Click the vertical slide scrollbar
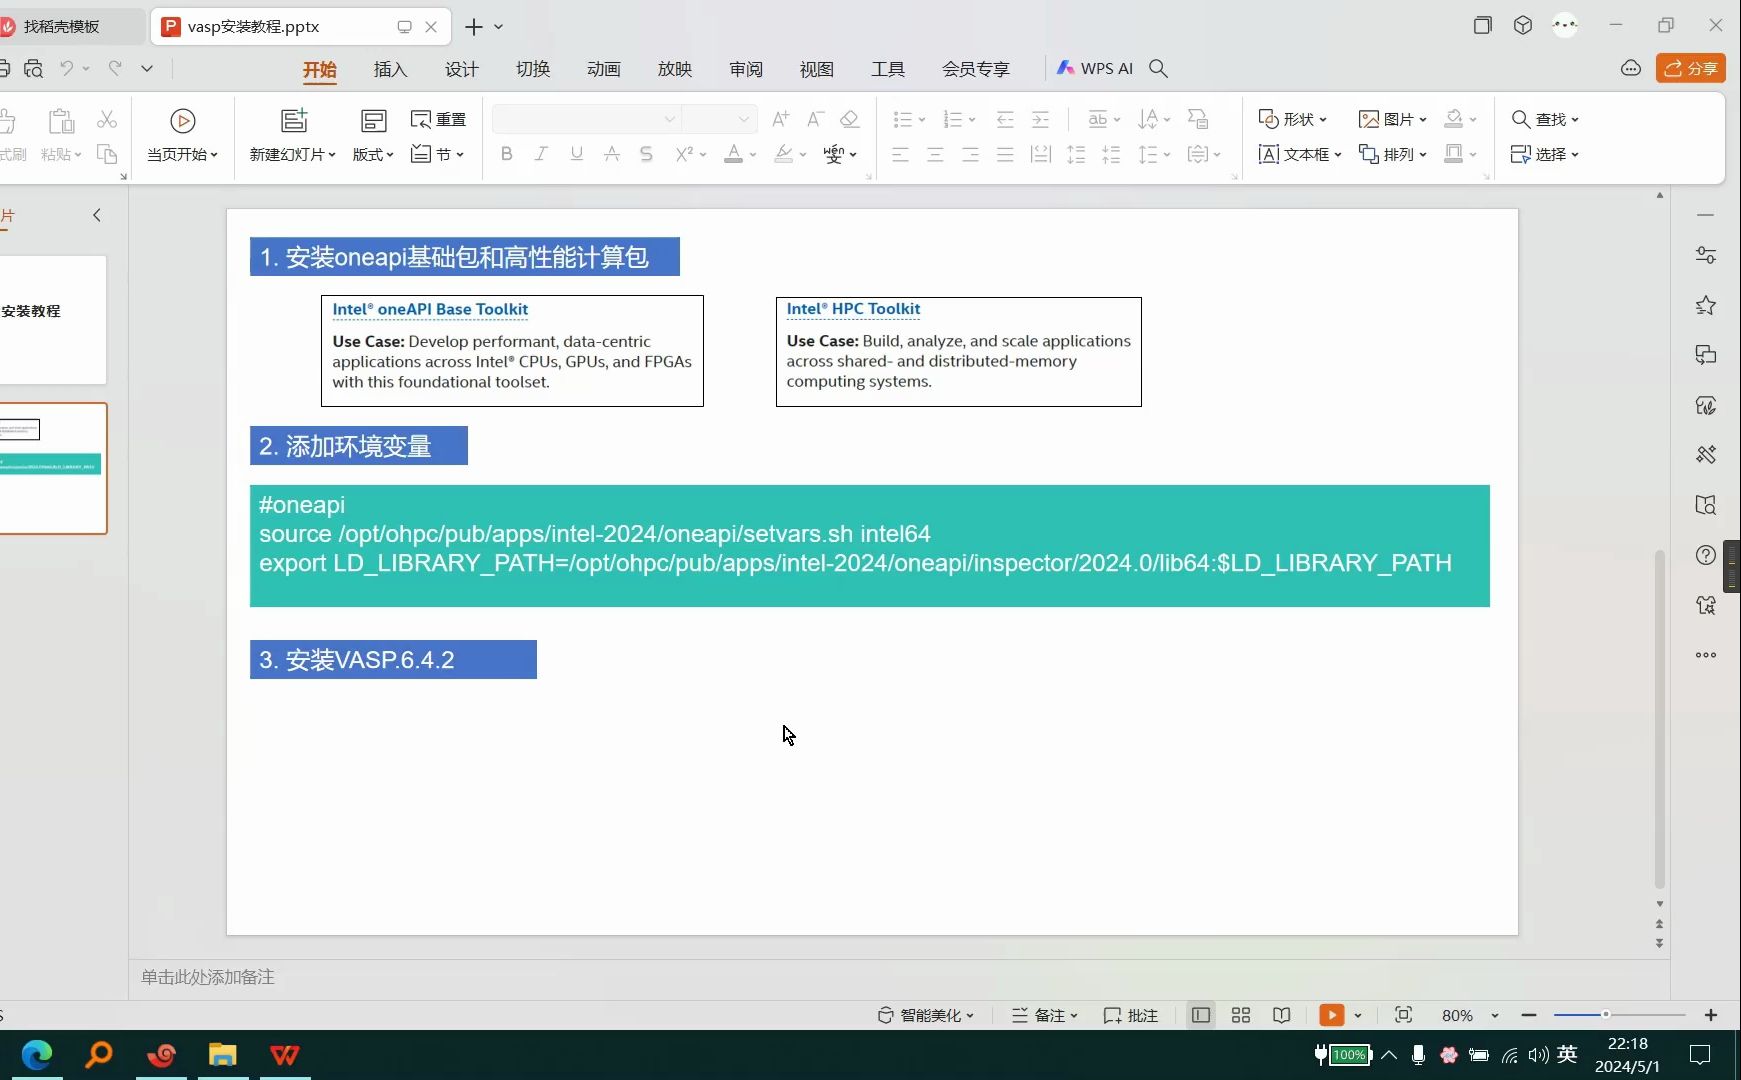The image size is (1741, 1080). (x=1659, y=718)
